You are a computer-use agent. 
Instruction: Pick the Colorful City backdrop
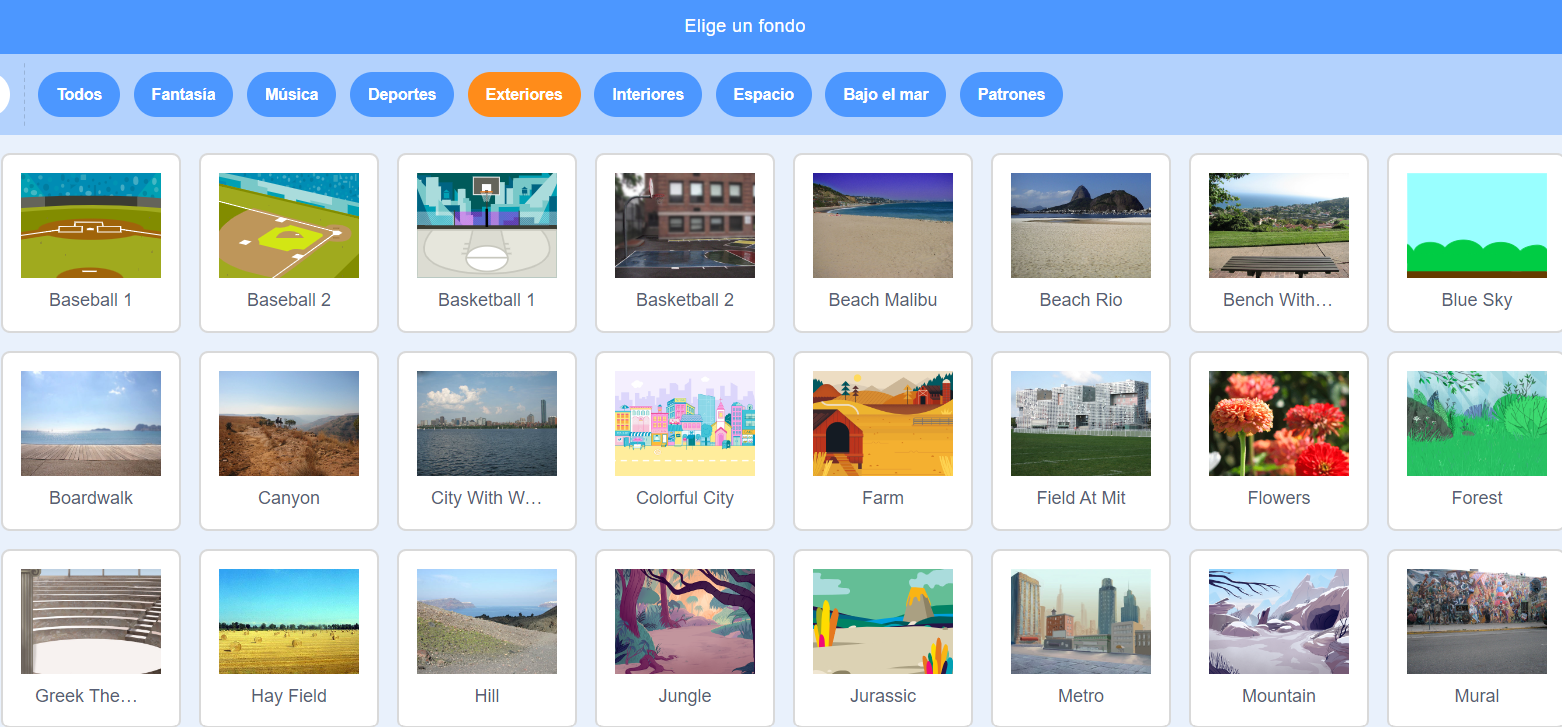tap(685, 424)
